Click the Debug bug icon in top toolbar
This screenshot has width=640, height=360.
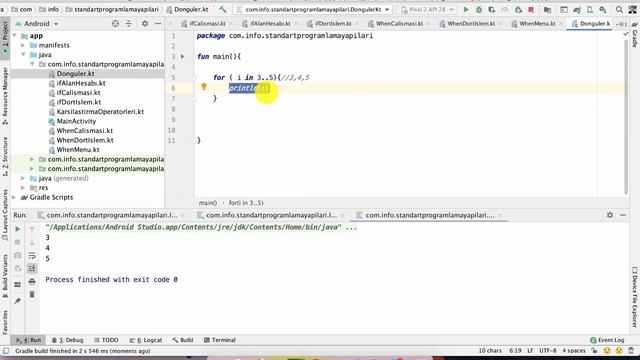(479, 9)
